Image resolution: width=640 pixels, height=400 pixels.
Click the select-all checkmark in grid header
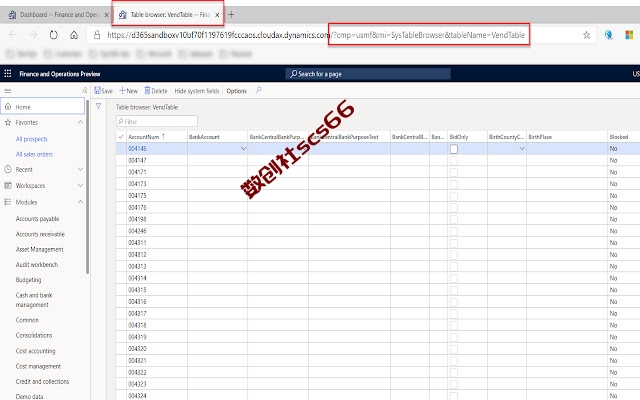click(121, 137)
